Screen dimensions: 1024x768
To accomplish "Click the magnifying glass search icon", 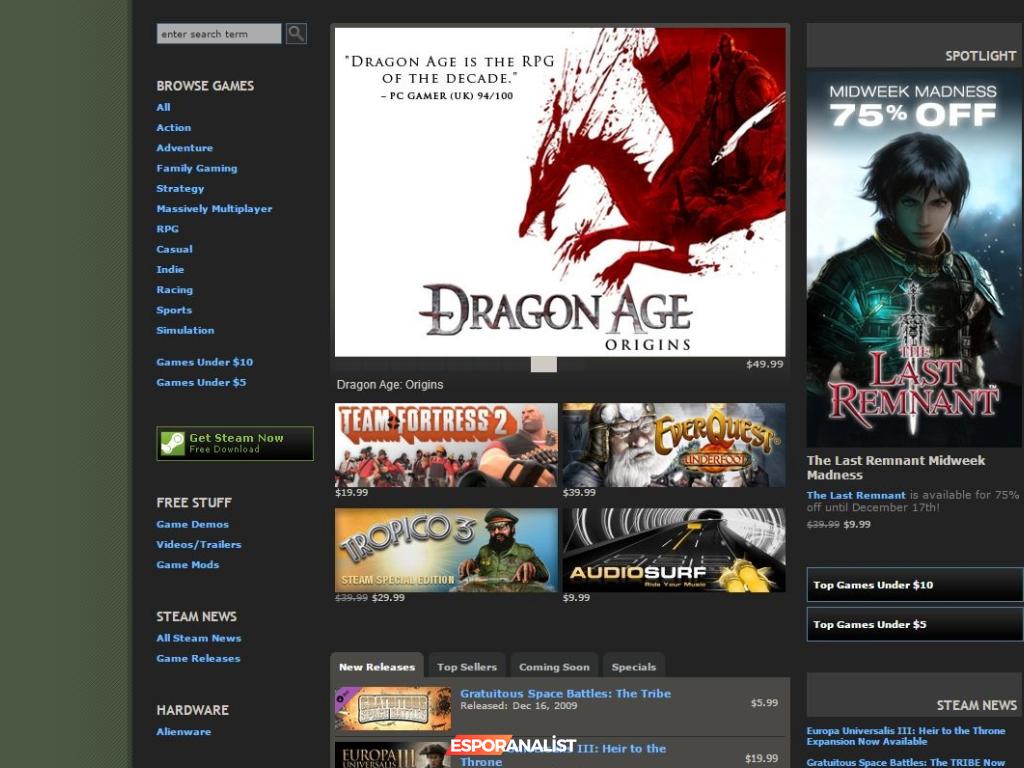I will pos(296,34).
